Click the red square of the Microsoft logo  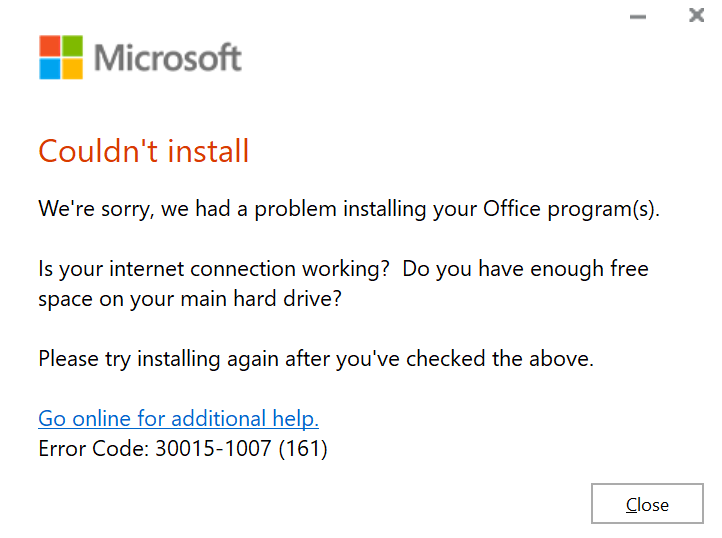tap(50, 46)
